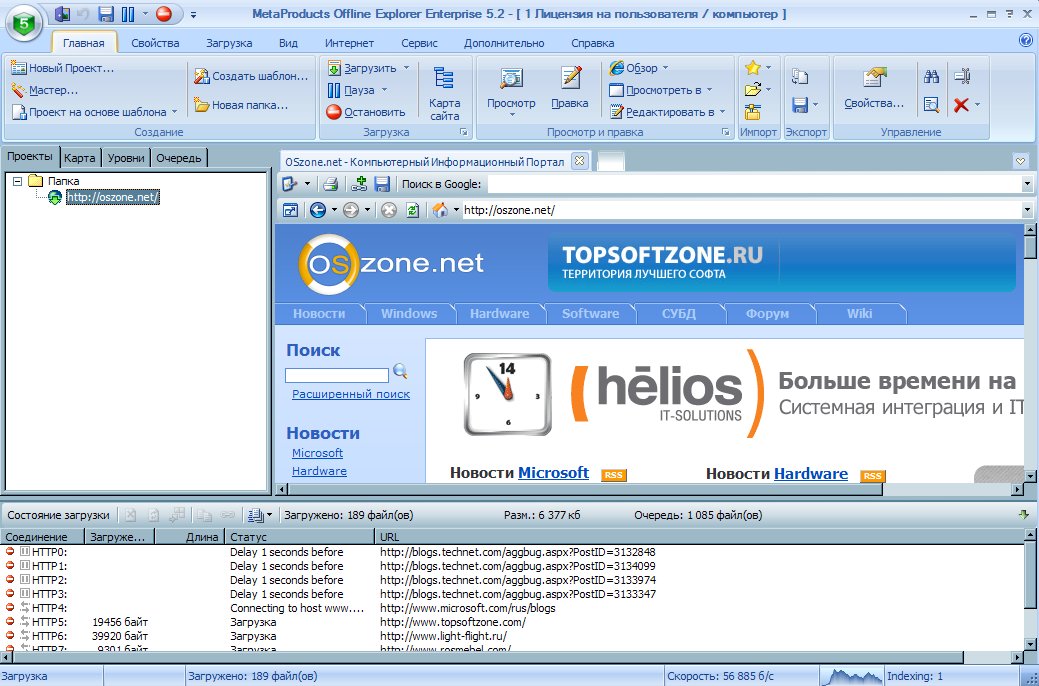
Task: Click the printer icon in browser toolbar
Action: coord(331,184)
